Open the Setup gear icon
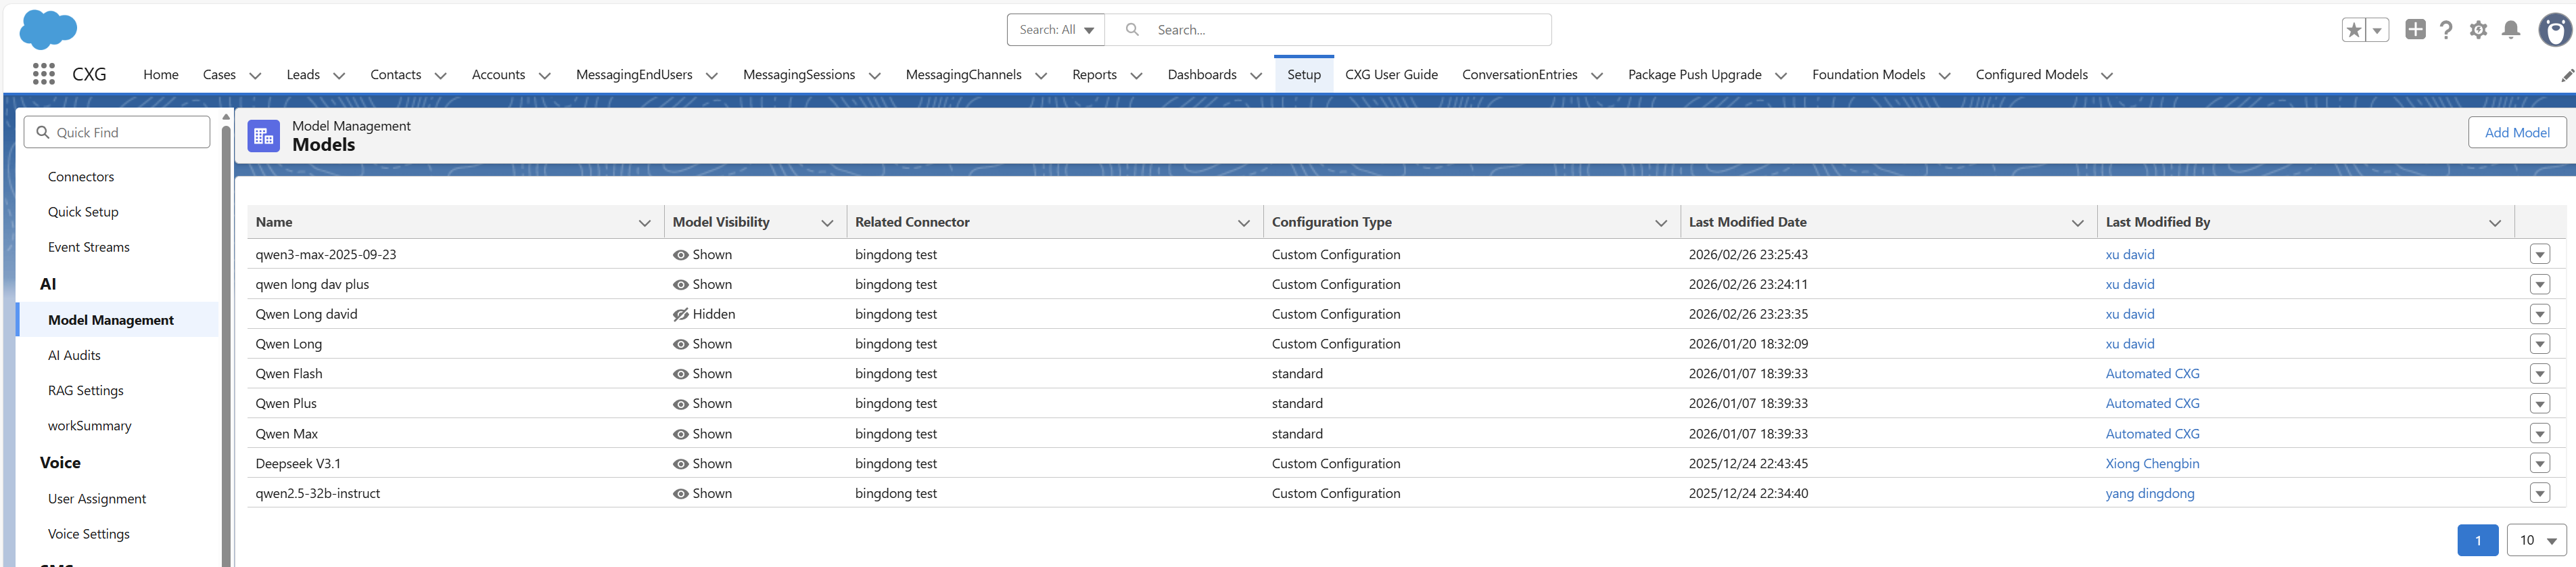 point(2478,30)
